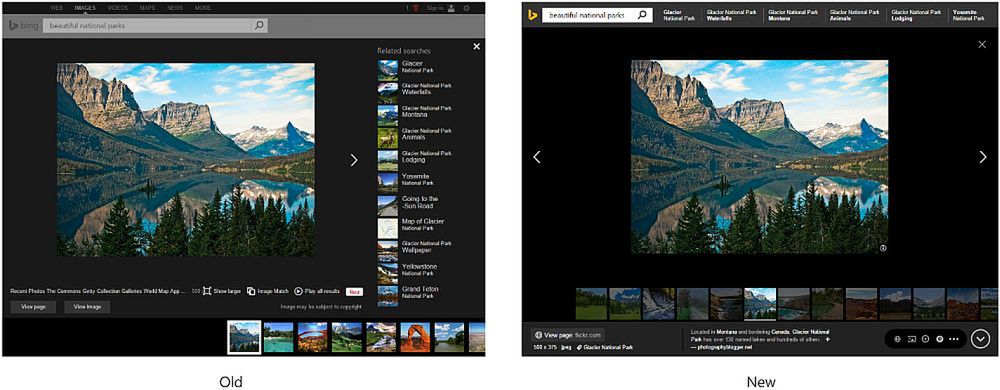1000x390 pixels.
Task: Click the fourth round icon in new toolbar
Action: (940, 339)
